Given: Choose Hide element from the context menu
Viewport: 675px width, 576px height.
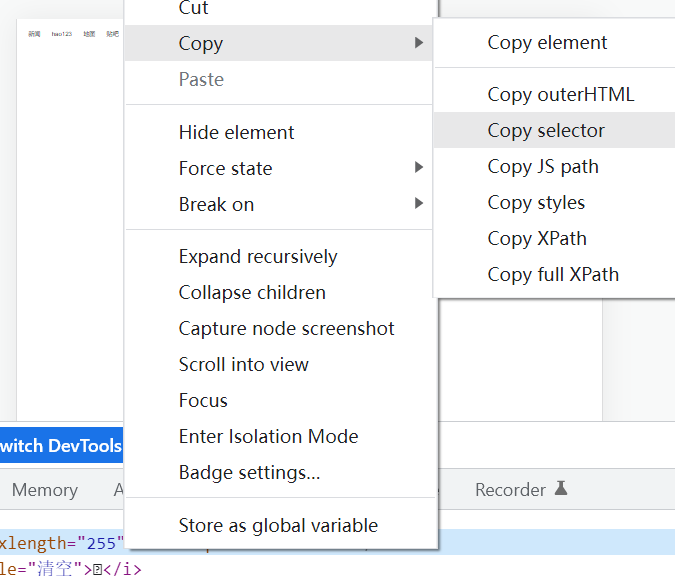Looking at the screenshot, I should (236, 133).
